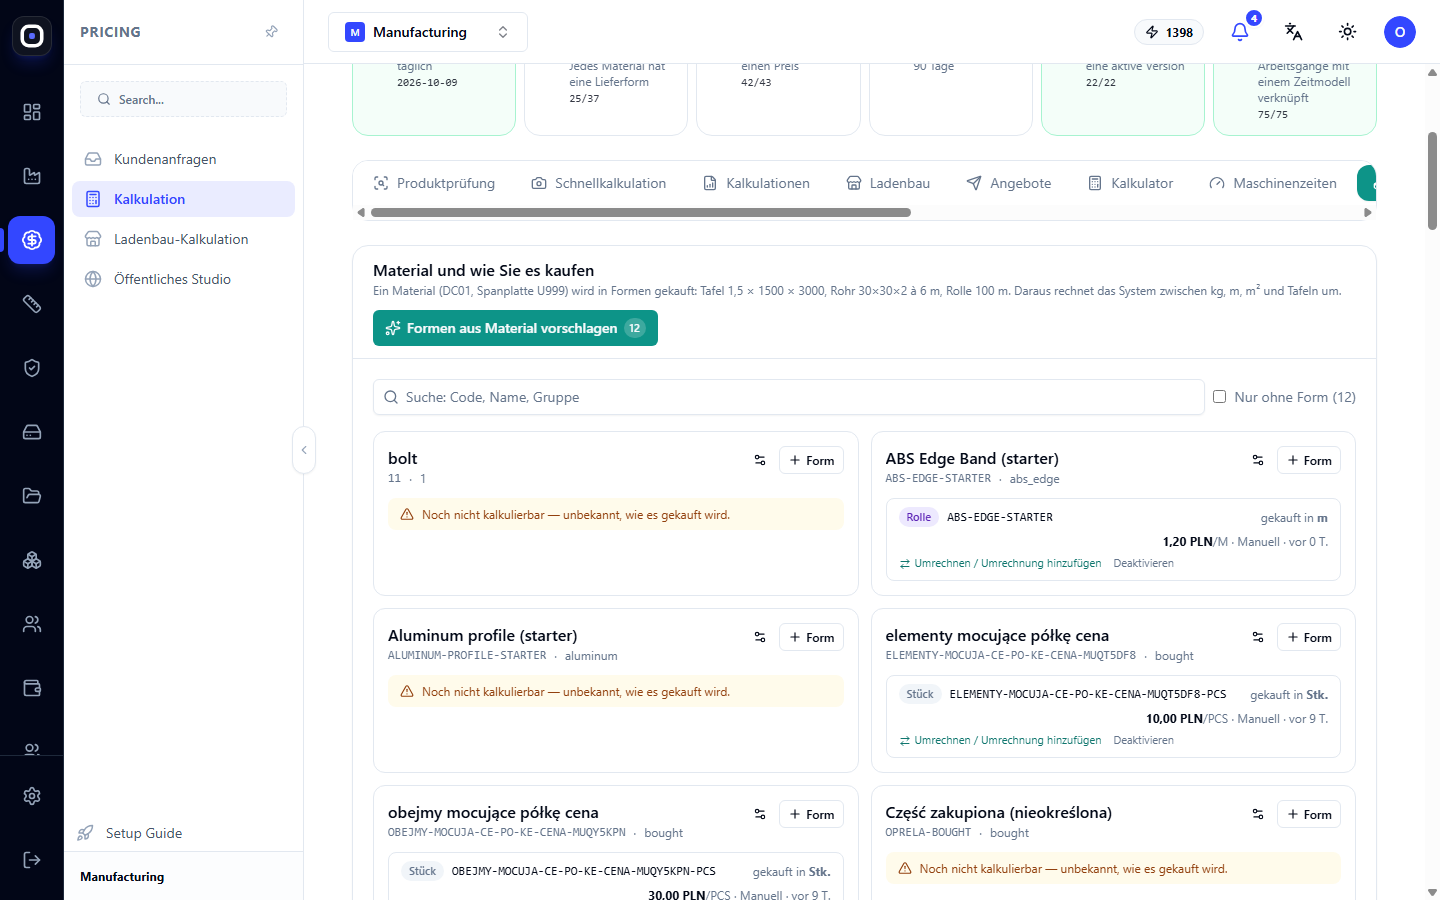Open sliders icon for elementy mocujące półkę cena
Screen dimensions: 1440x900
pos(1258,637)
